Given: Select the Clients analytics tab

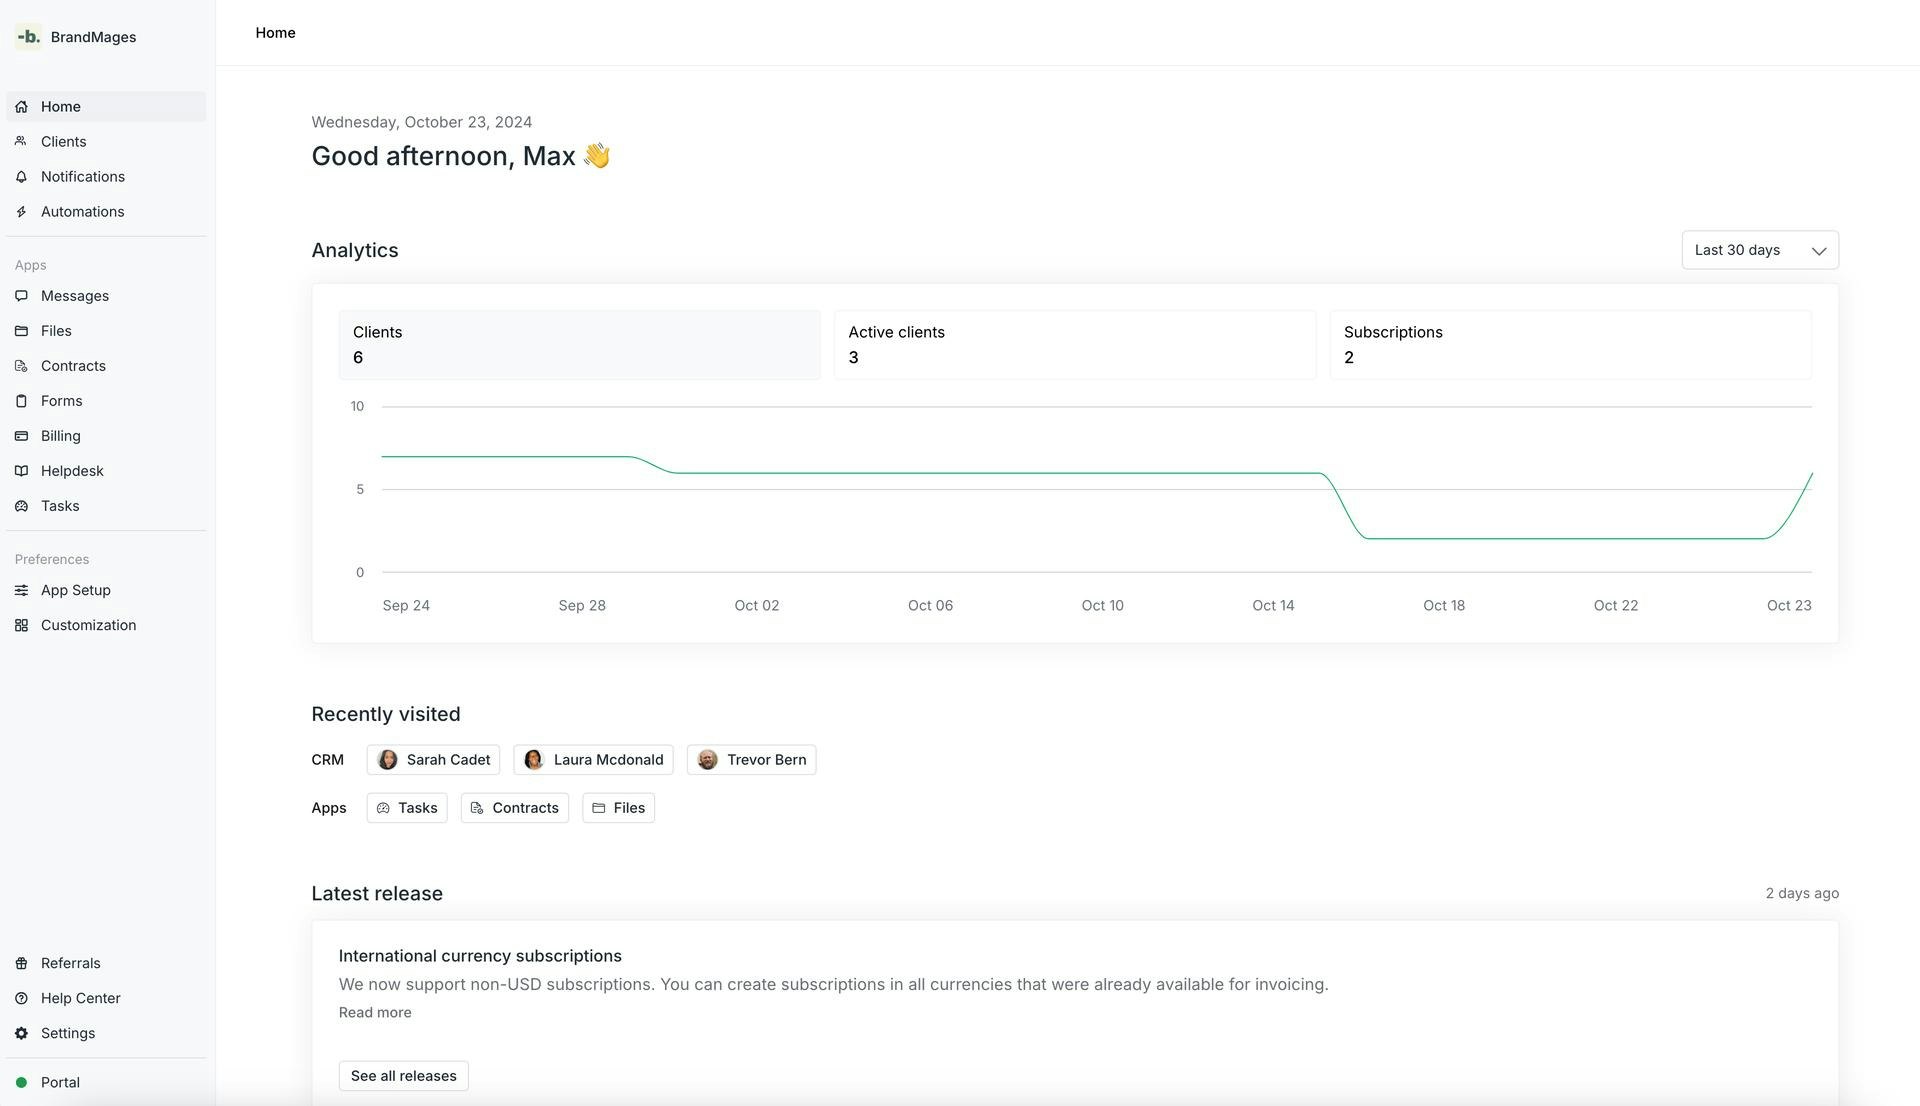Looking at the screenshot, I should click(x=579, y=345).
